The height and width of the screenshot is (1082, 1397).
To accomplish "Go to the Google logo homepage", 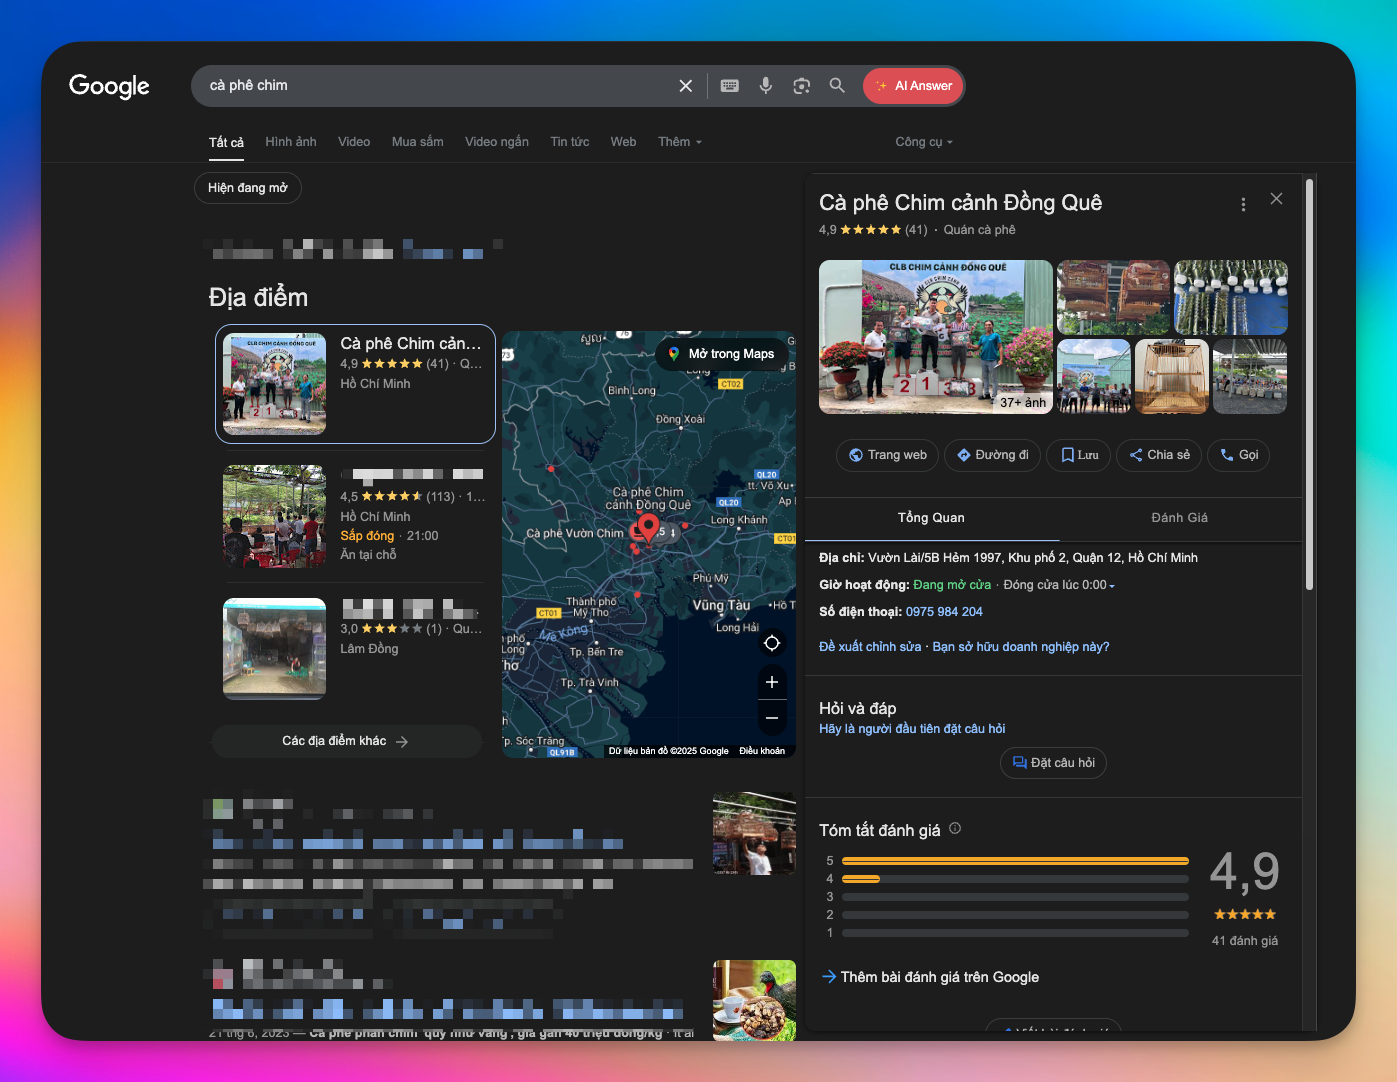I will [109, 86].
